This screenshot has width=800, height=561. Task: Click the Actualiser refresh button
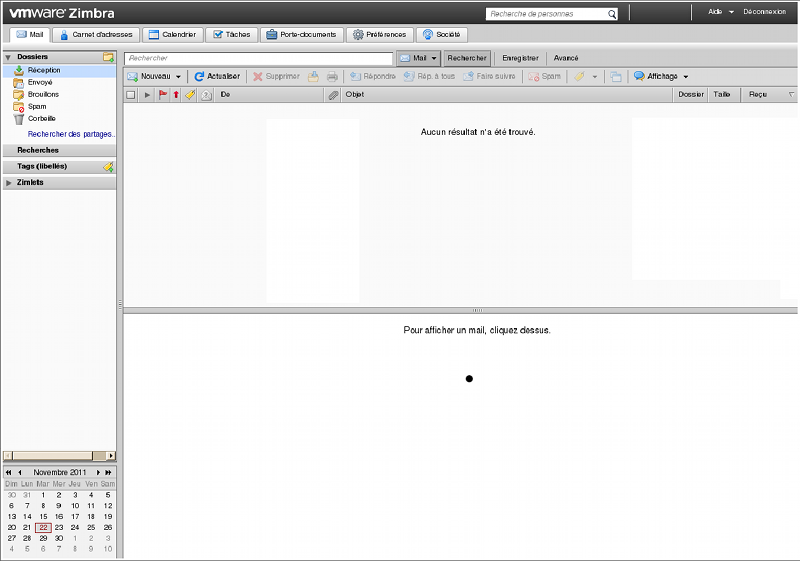coord(217,76)
